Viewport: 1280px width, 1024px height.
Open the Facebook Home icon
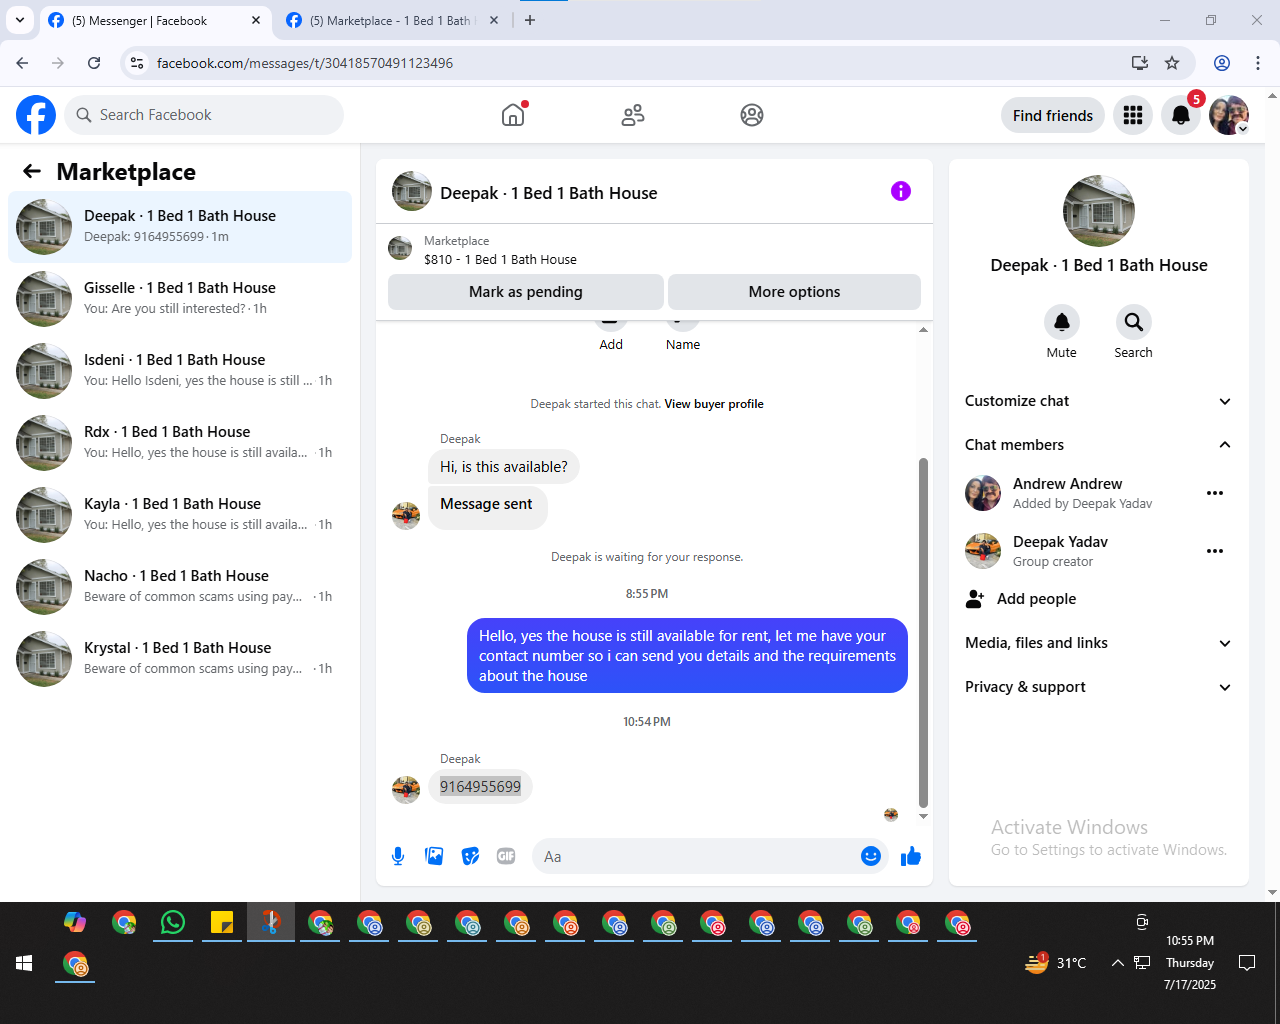click(x=513, y=115)
